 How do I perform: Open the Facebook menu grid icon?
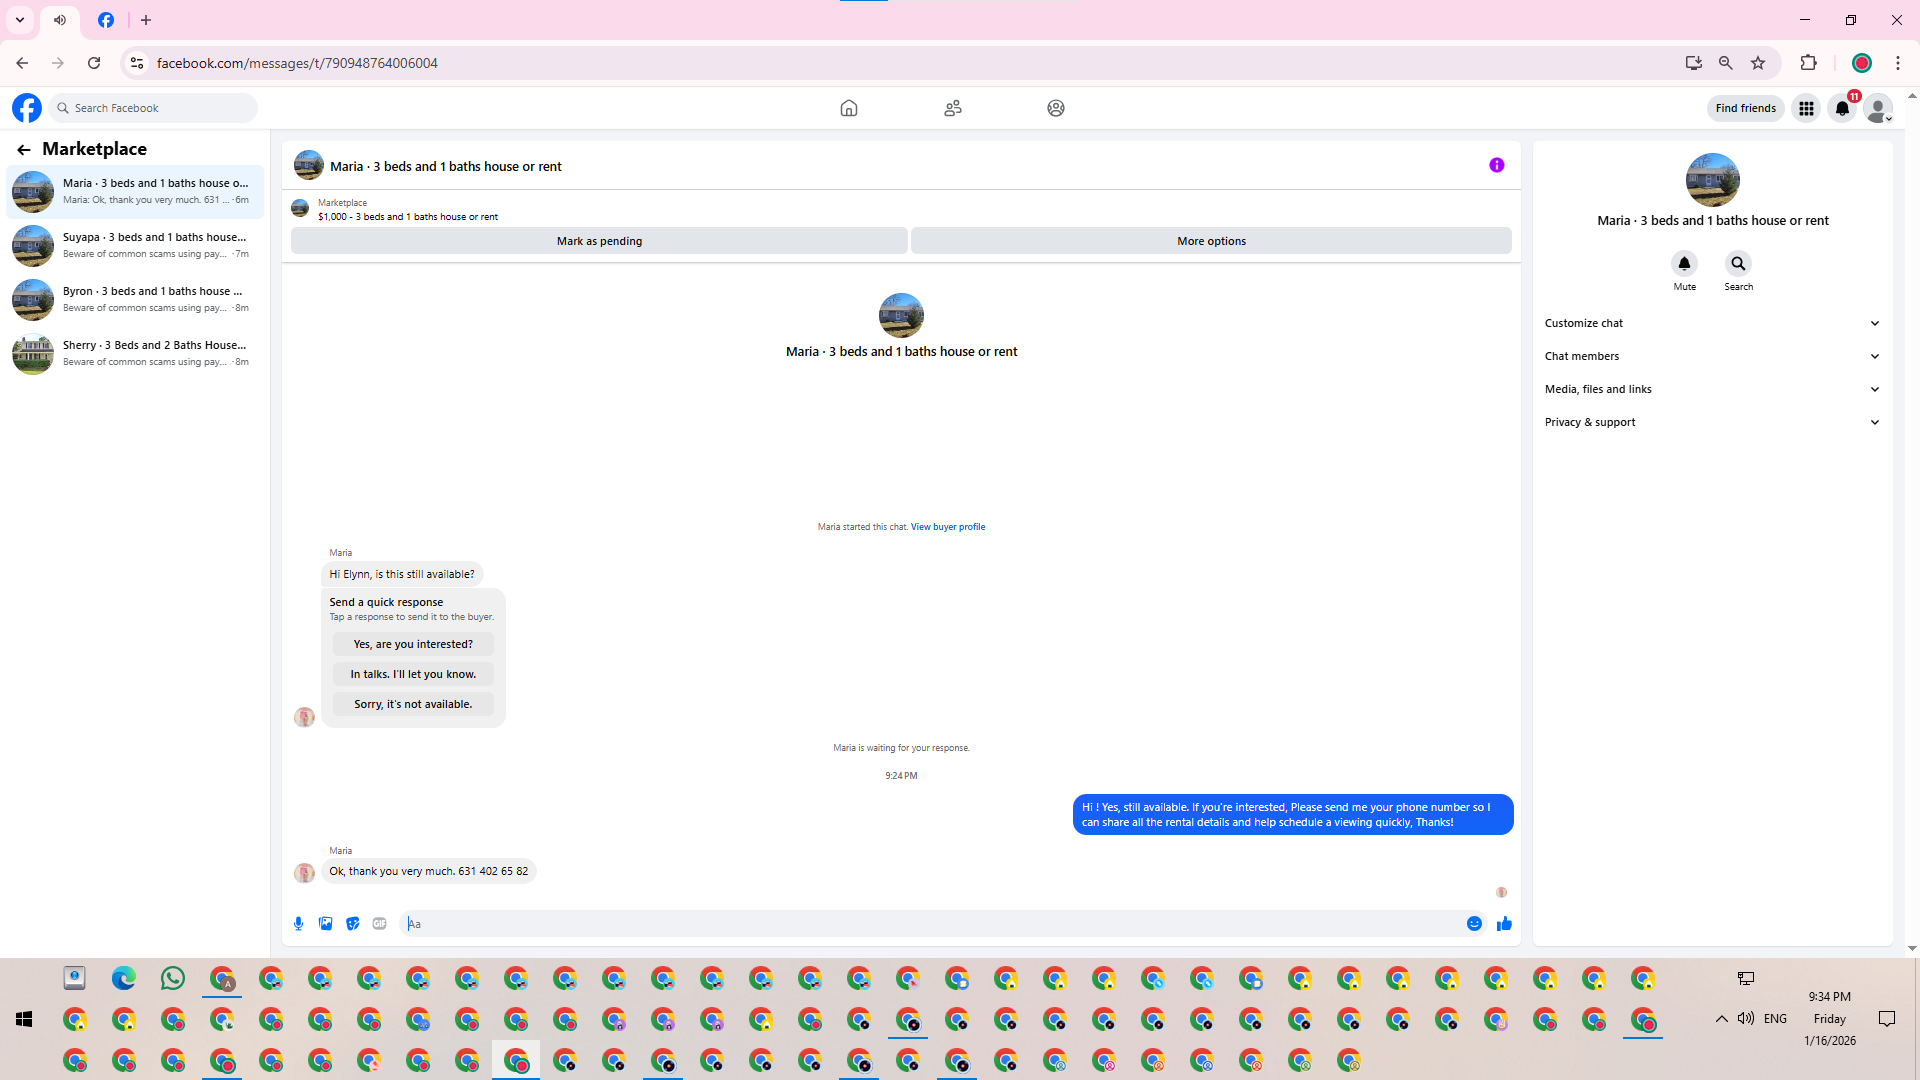coord(1806,108)
